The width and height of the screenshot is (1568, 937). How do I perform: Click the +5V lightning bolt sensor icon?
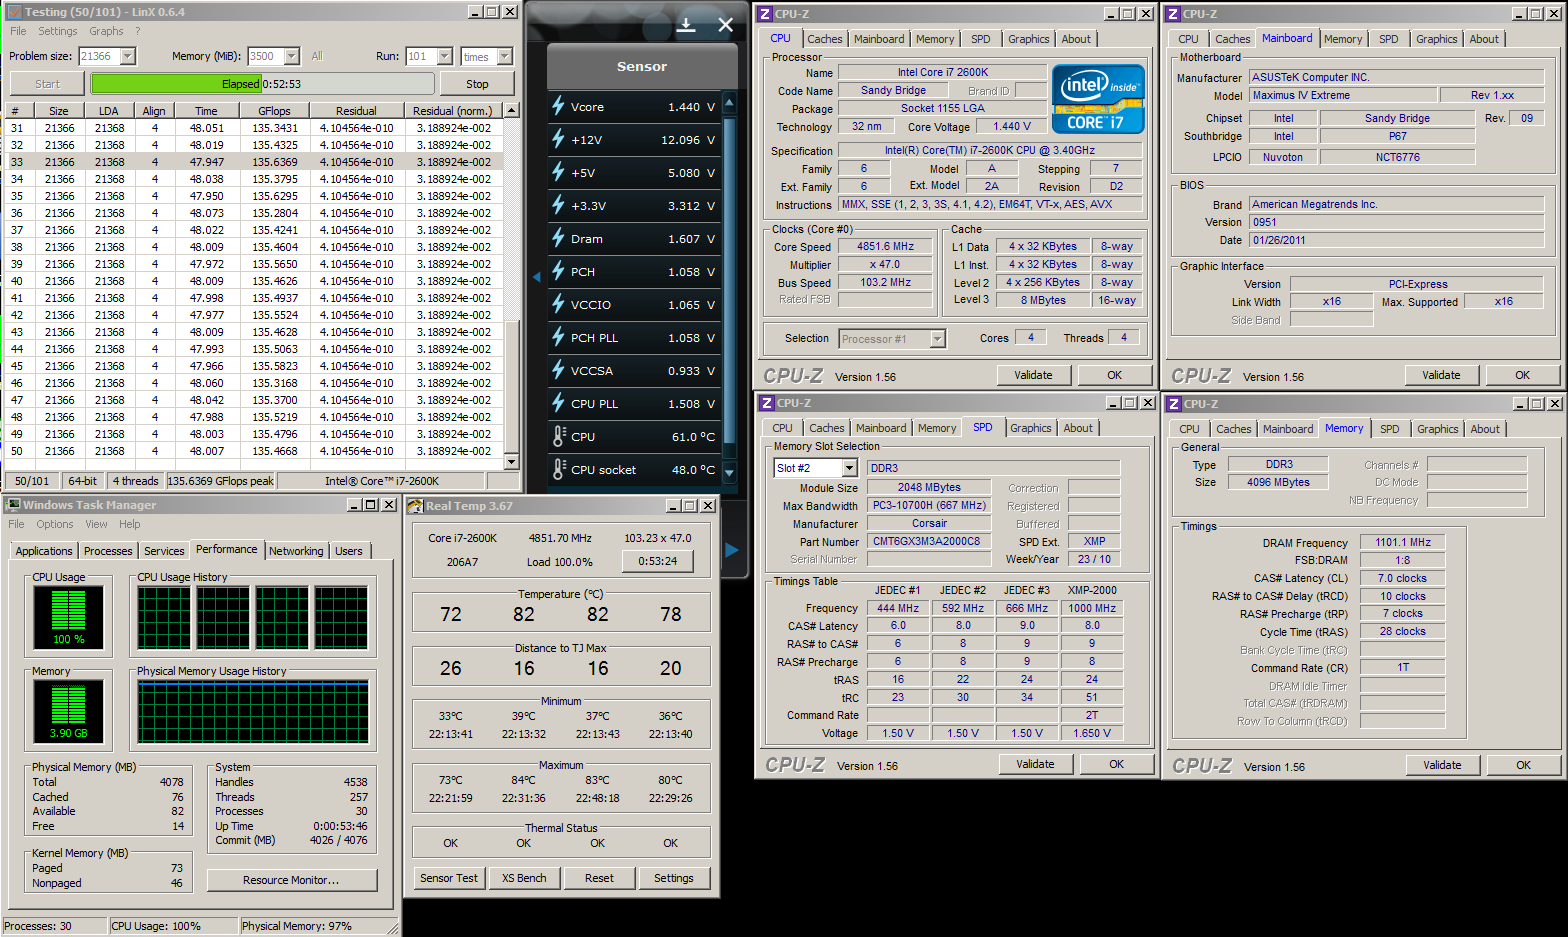(558, 172)
